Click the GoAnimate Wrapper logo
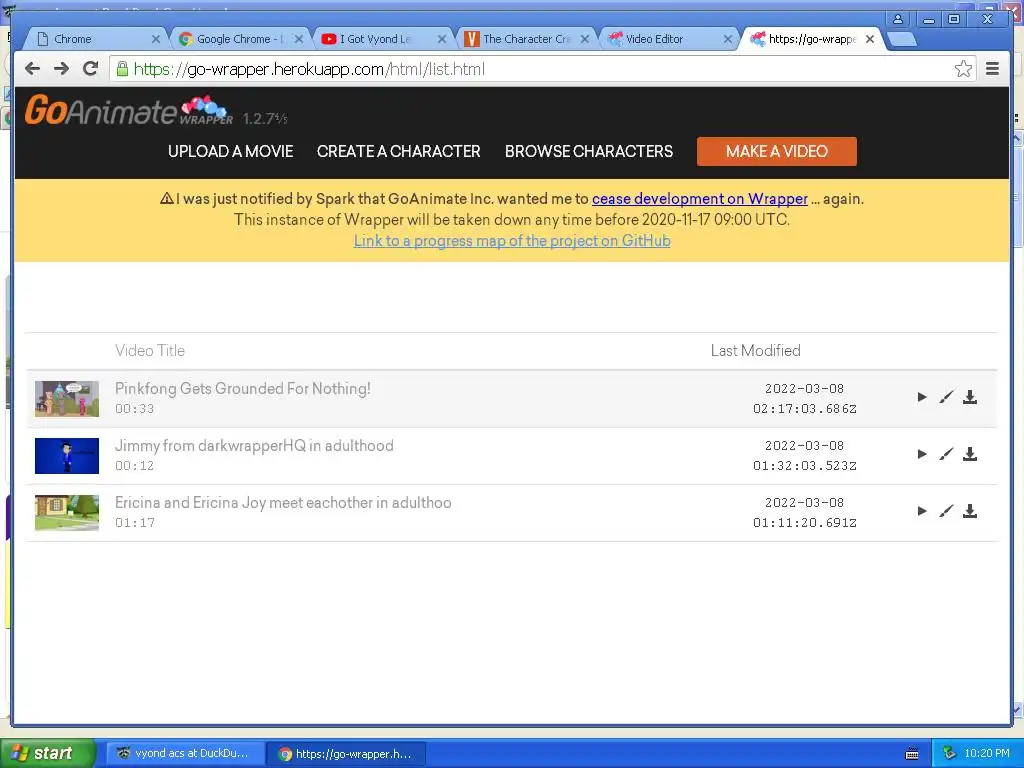The height and width of the screenshot is (768, 1024). pyautogui.click(x=129, y=110)
